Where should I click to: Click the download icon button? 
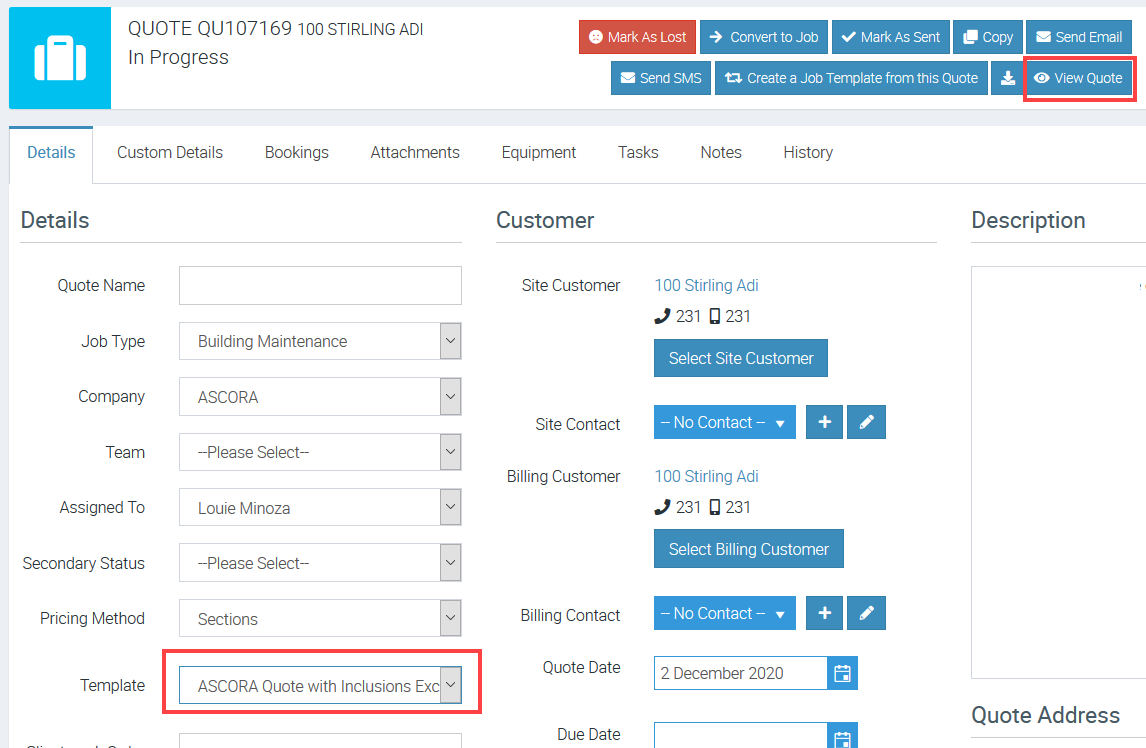click(1008, 78)
